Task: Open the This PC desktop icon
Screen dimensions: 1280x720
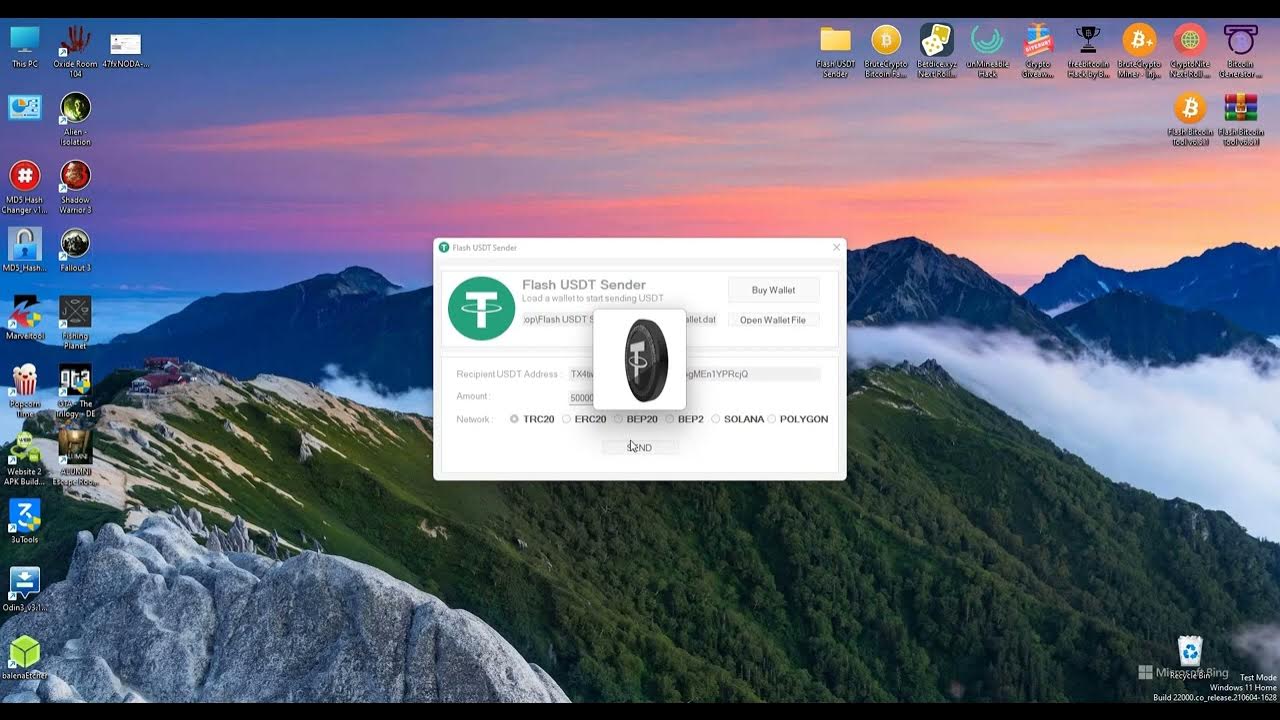Action: (25, 47)
